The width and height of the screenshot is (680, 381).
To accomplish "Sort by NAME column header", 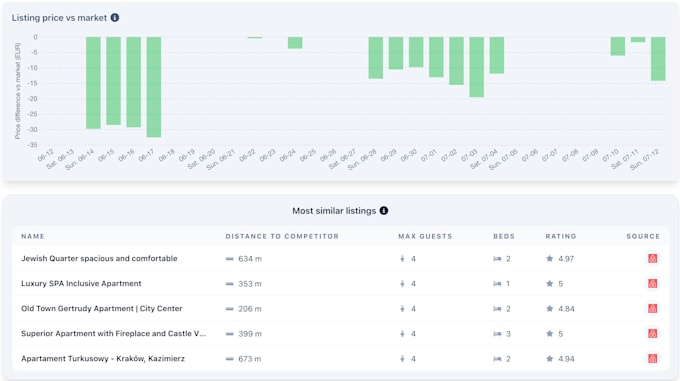I will [33, 236].
